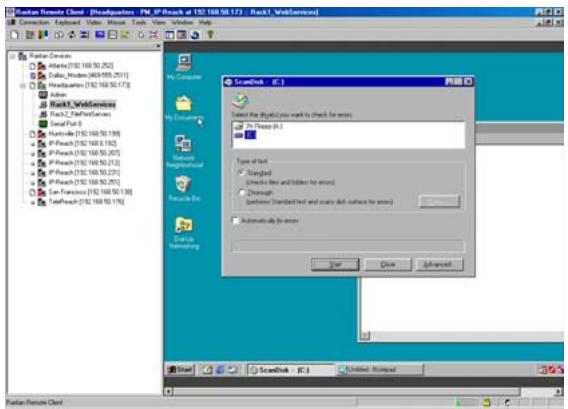Click the yellow lock icon in status bar
The image size is (568, 409).
[486, 402]
